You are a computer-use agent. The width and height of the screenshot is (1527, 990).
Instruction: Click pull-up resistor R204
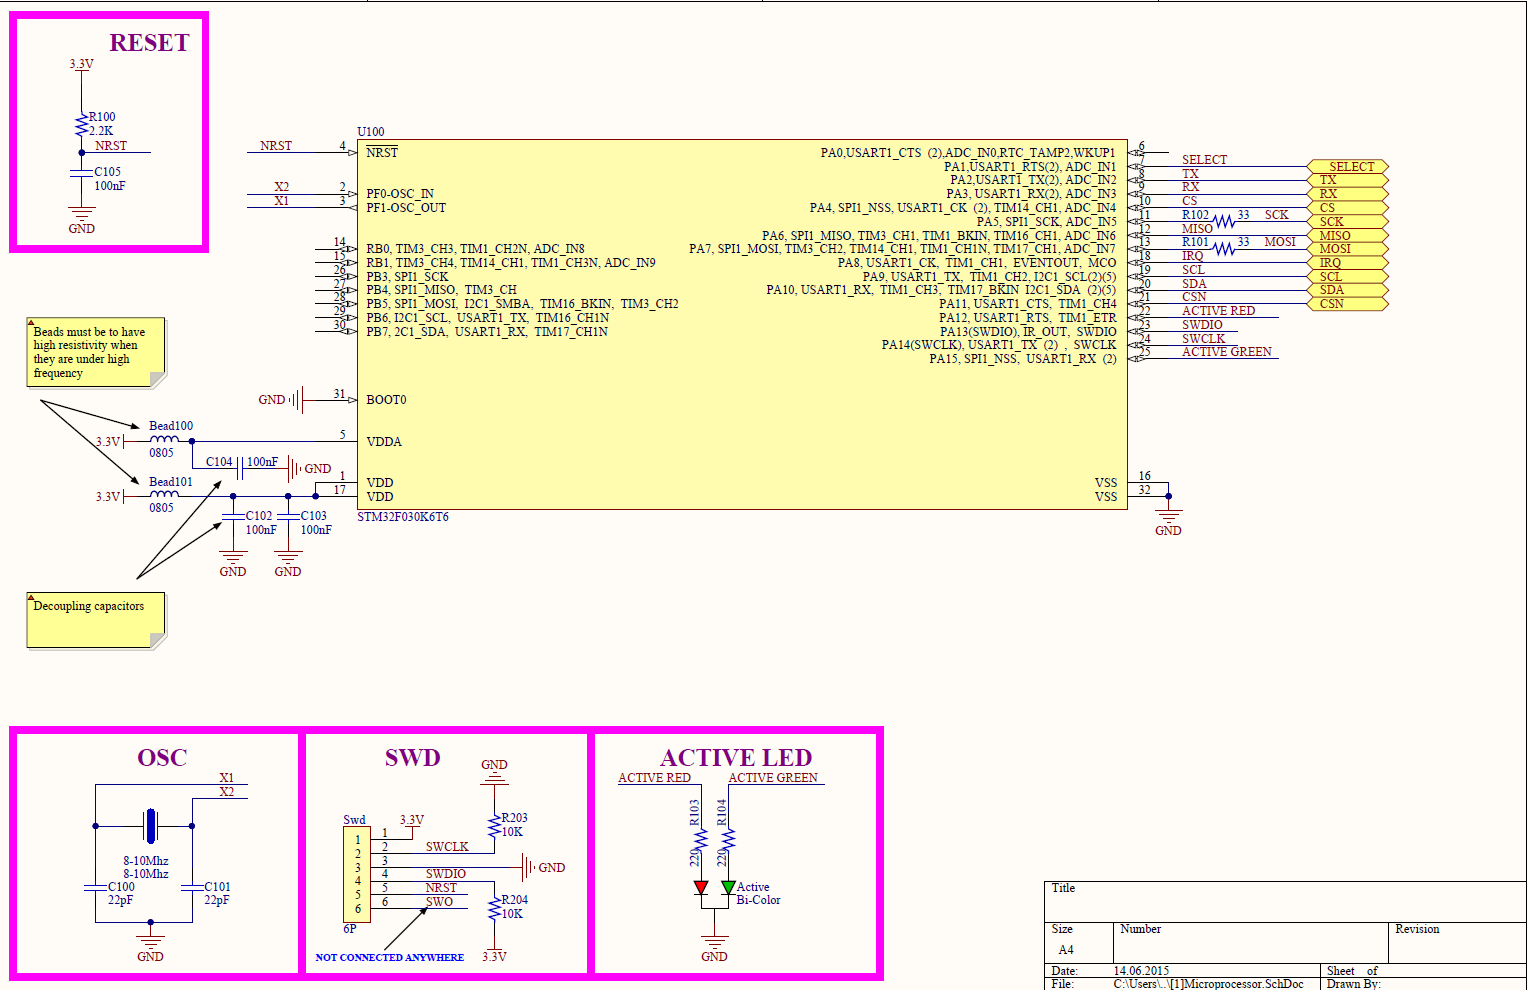pyautogui.click(x=494, y=908)
